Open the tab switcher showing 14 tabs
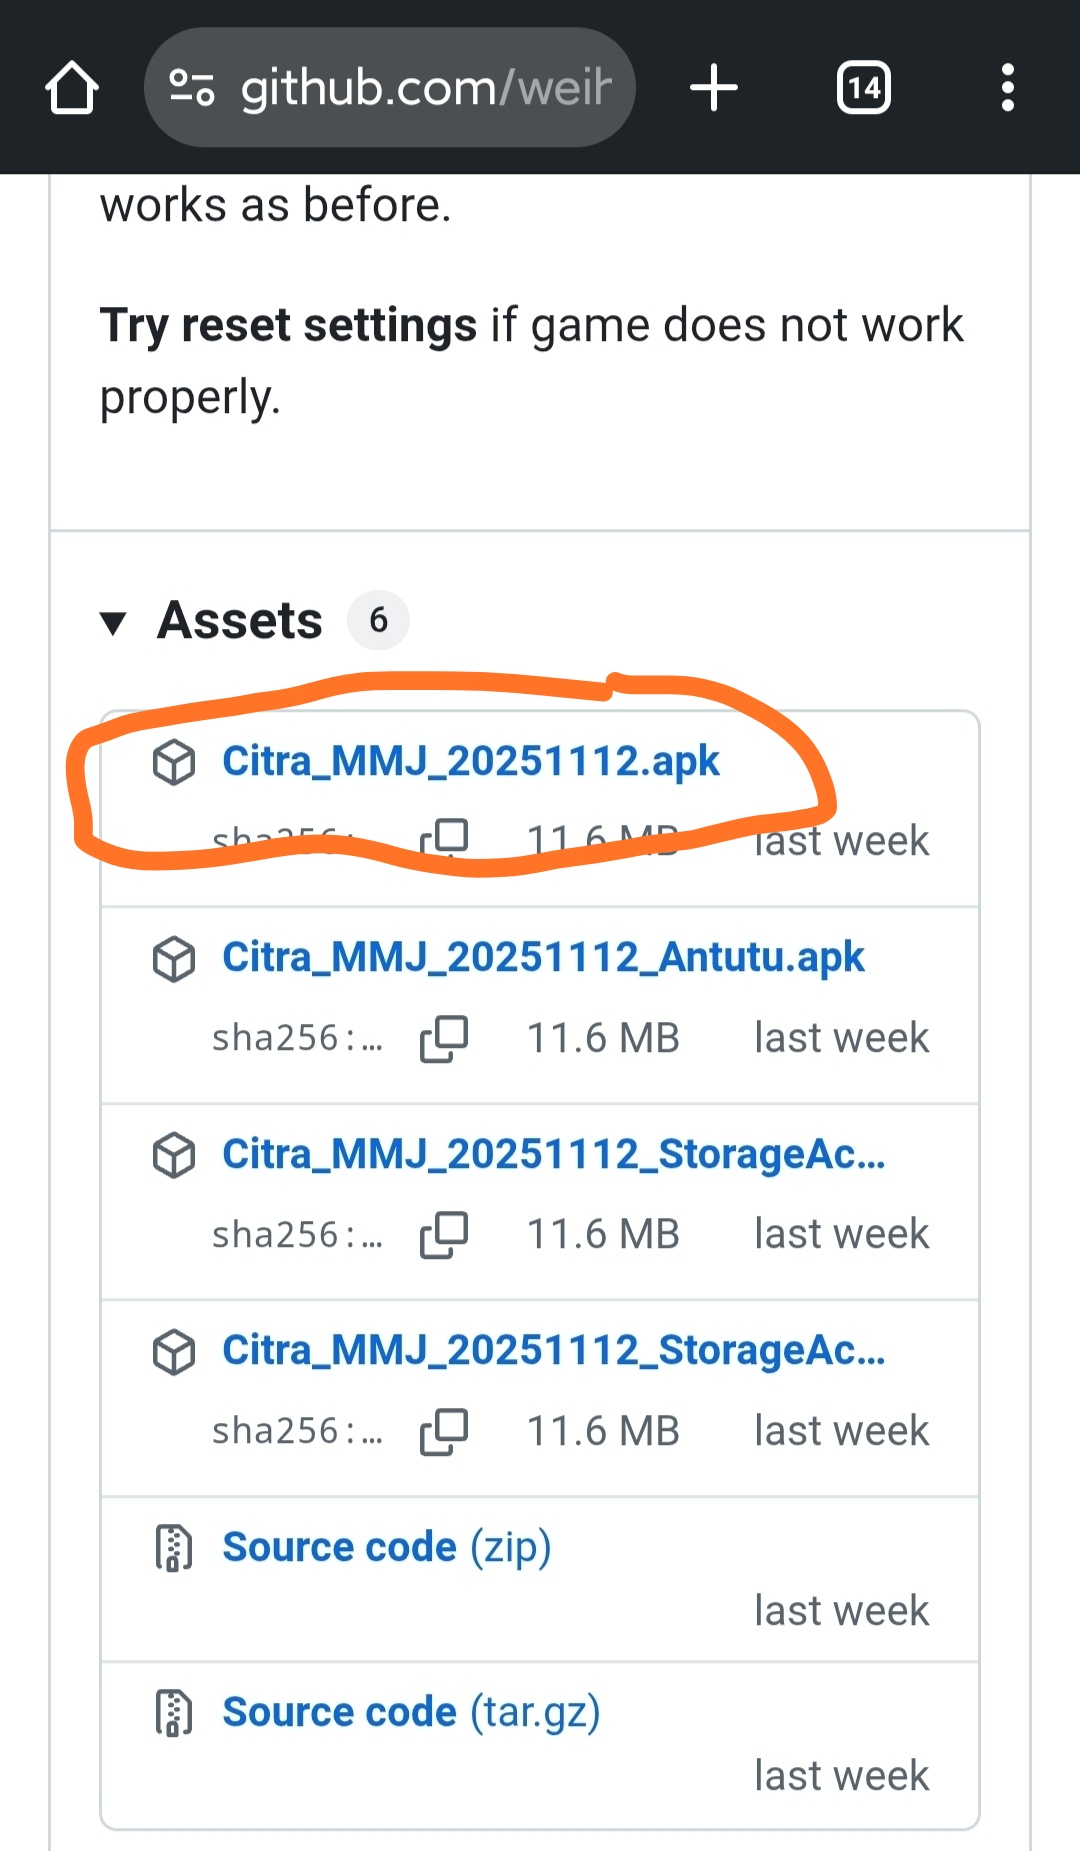The width and height of the screenshot is (1080, 1851). pyautogui.click(x=863, y=88)
